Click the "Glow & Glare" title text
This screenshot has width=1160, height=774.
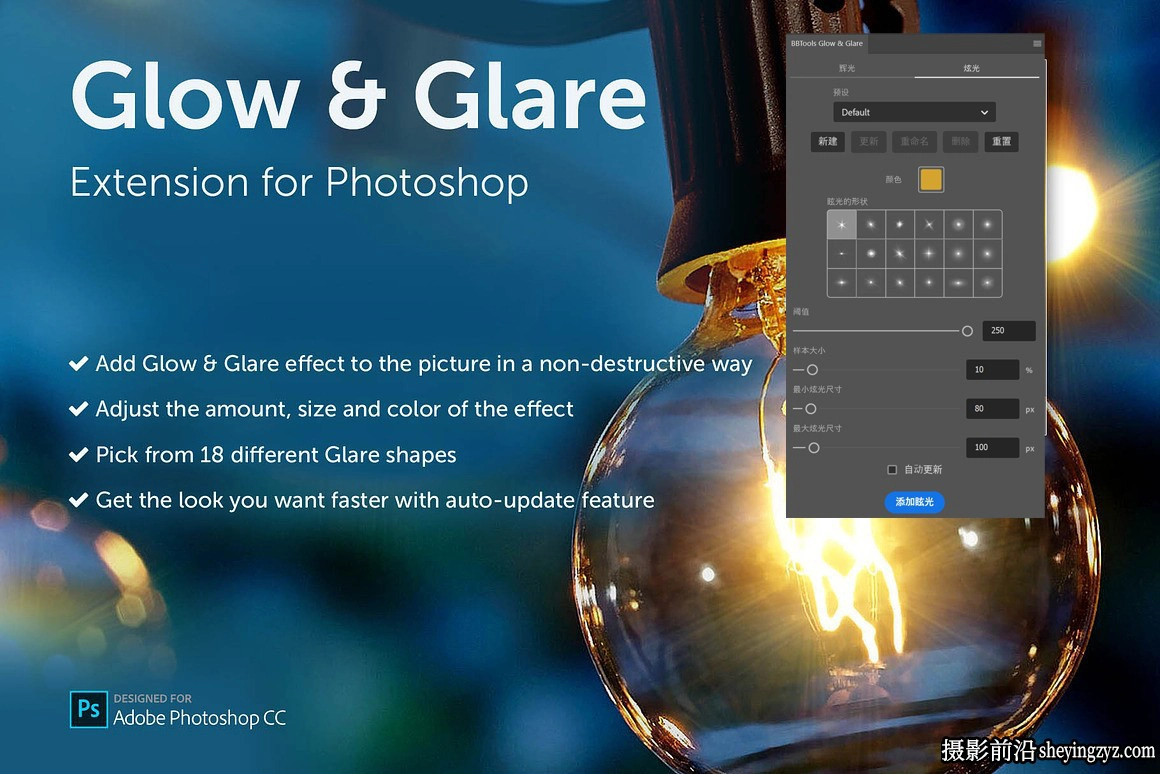click(x=359, y=96)
